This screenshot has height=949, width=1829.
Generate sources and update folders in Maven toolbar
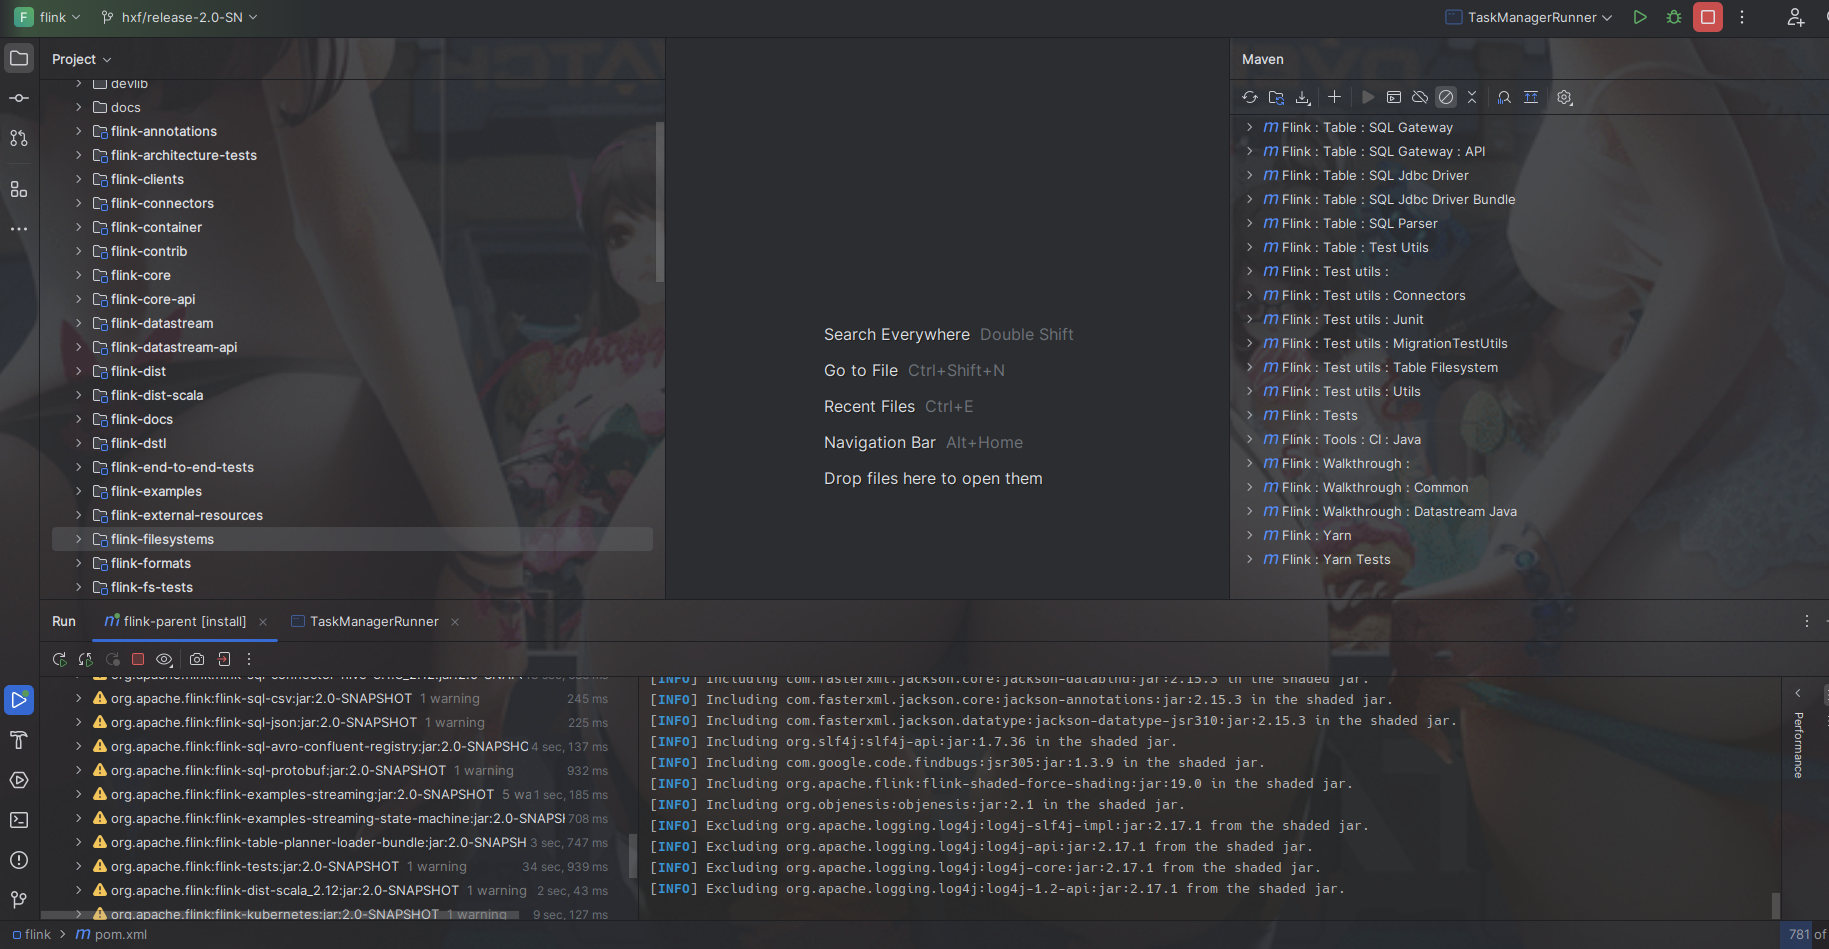tap(1276, 97)
